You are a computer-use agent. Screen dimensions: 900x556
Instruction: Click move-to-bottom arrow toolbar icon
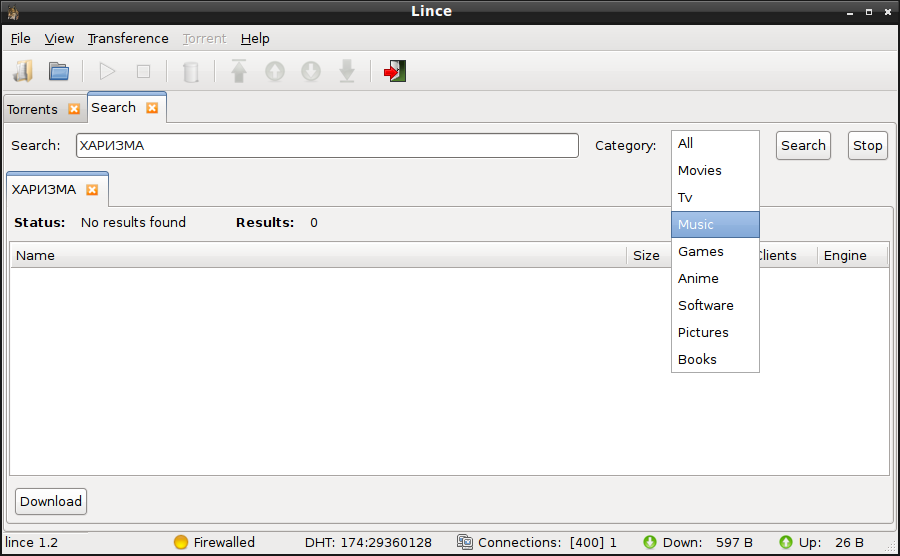[347, 71]
